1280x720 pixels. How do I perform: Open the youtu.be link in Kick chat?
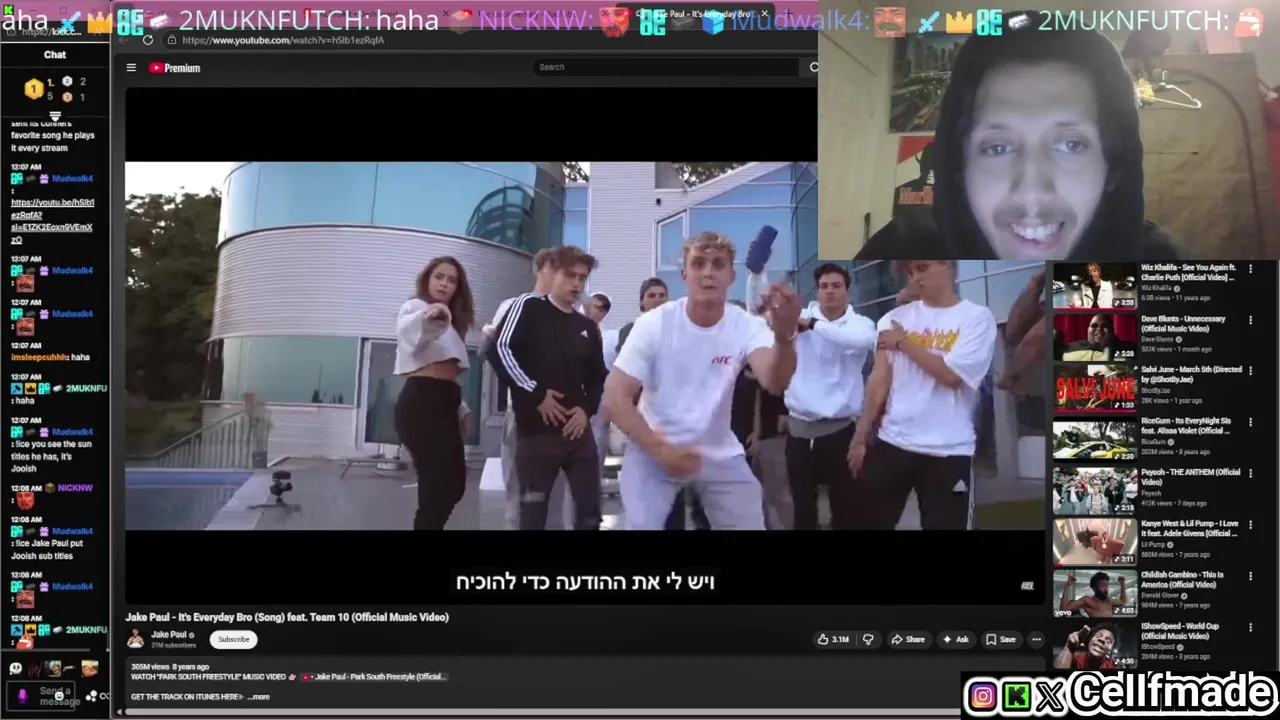(x=52, y=221)
